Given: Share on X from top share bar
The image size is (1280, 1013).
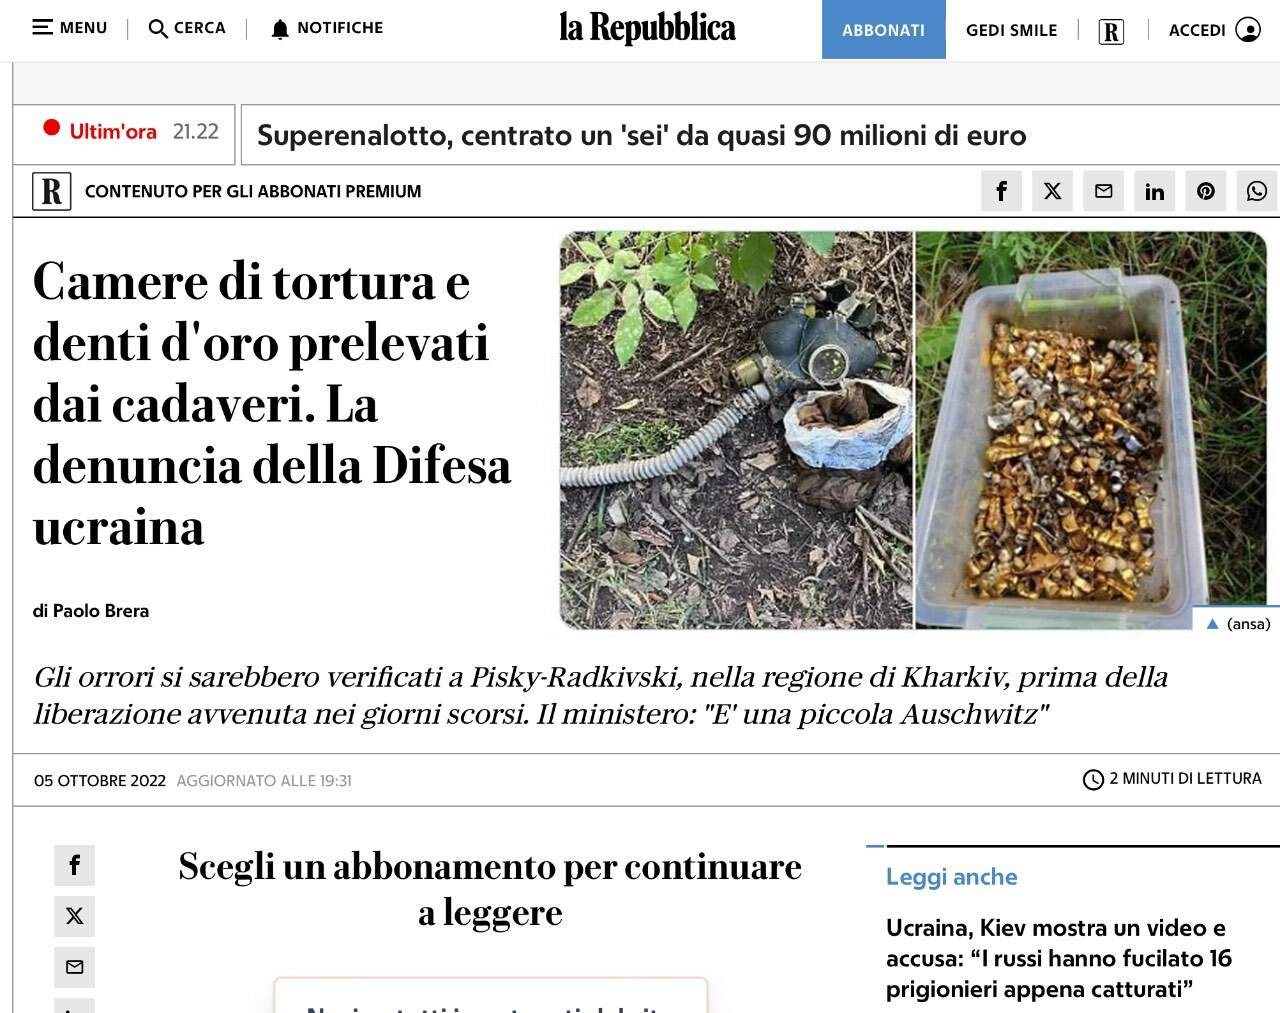Looking at the screenshot, I should 1052,191.
